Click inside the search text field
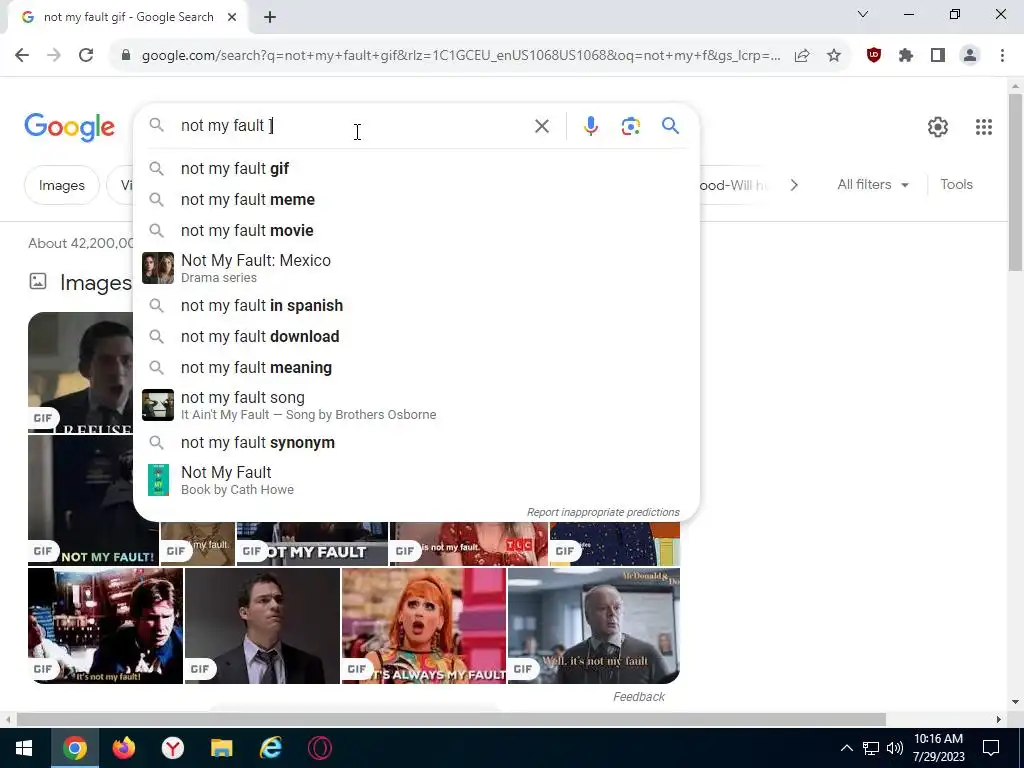The width and height of the screenshot is (1024, 768). point(353,126)
